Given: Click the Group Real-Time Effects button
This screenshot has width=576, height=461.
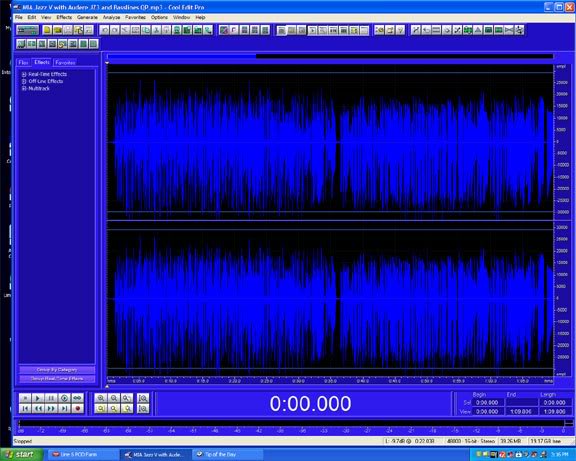Looking at the screenshot, I should [57, 379].
